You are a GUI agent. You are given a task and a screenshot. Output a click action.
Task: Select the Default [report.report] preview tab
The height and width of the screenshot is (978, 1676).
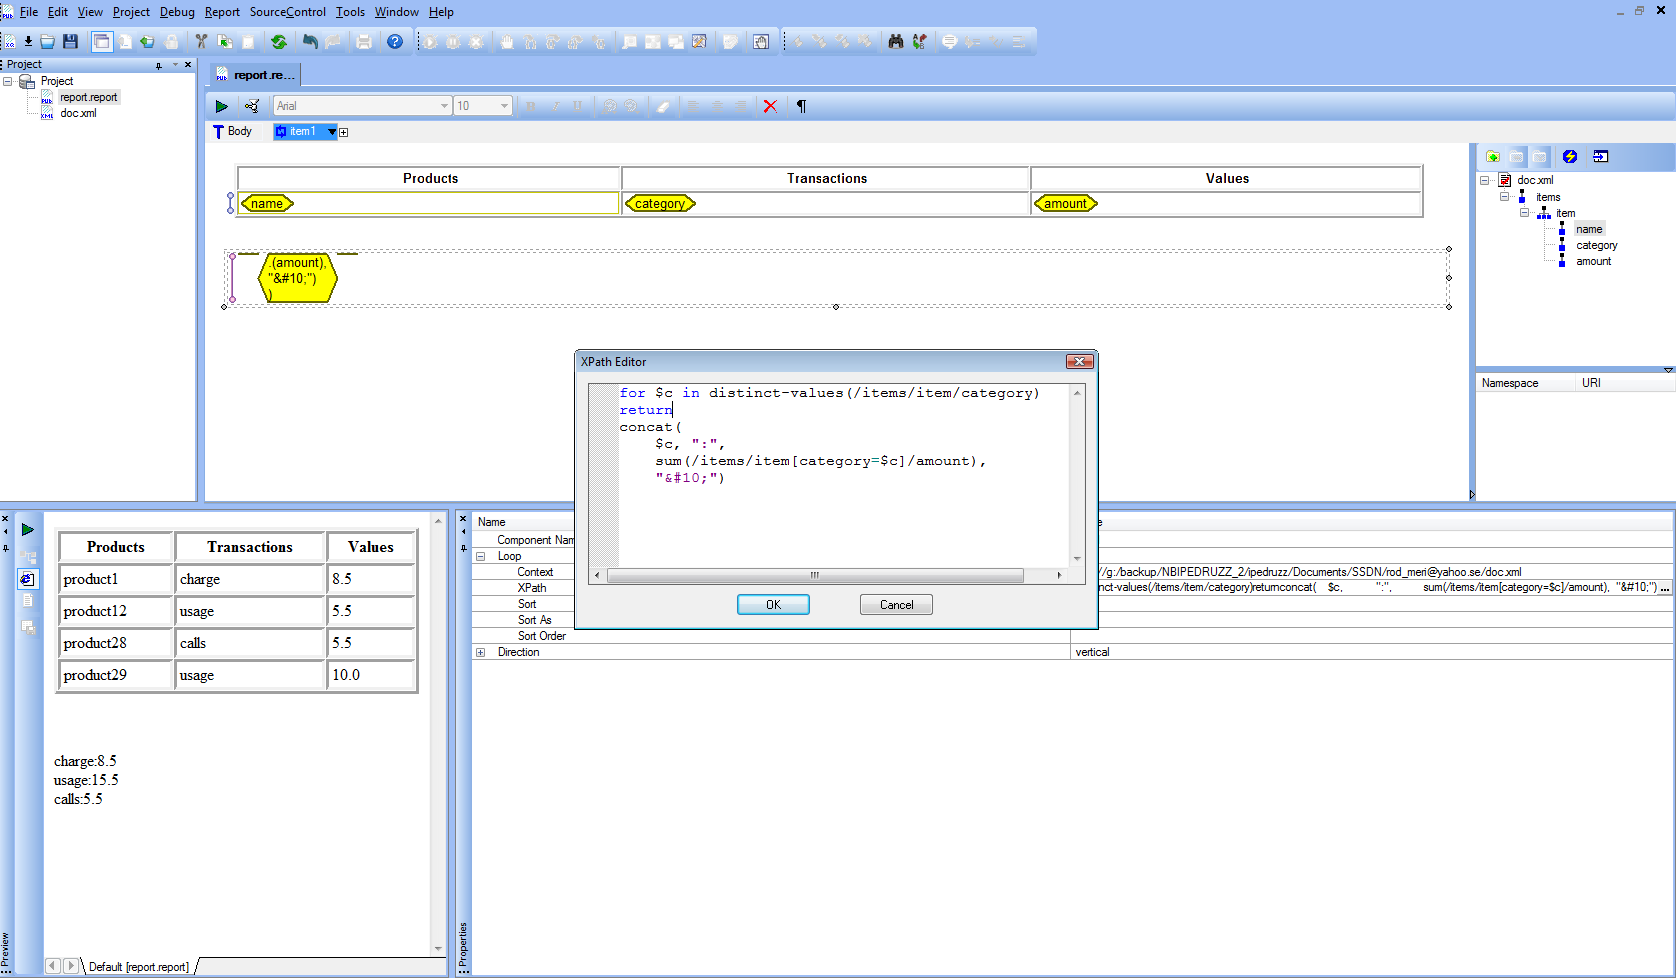(138, 967)
